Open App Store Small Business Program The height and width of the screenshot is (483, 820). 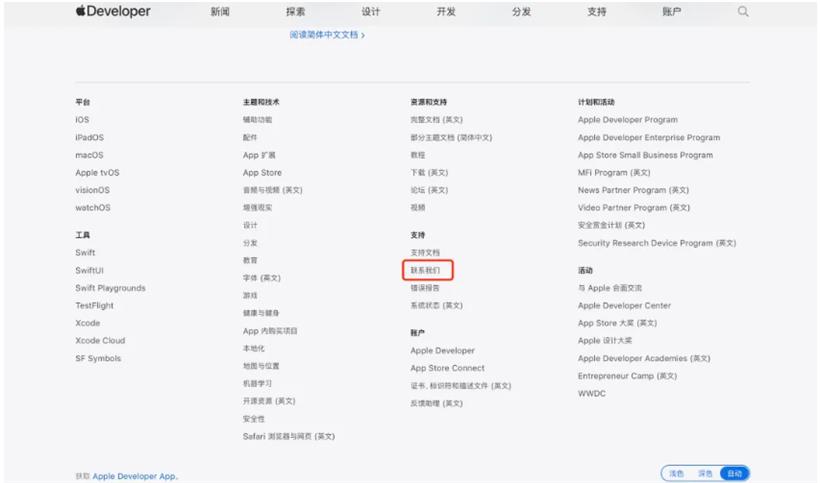(645, 155)
